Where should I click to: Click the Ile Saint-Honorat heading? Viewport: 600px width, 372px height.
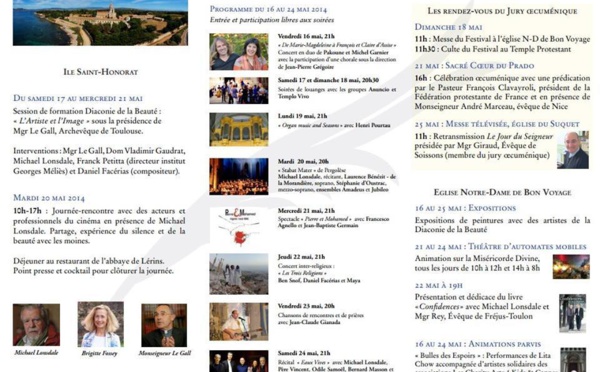tap(101, 72)
